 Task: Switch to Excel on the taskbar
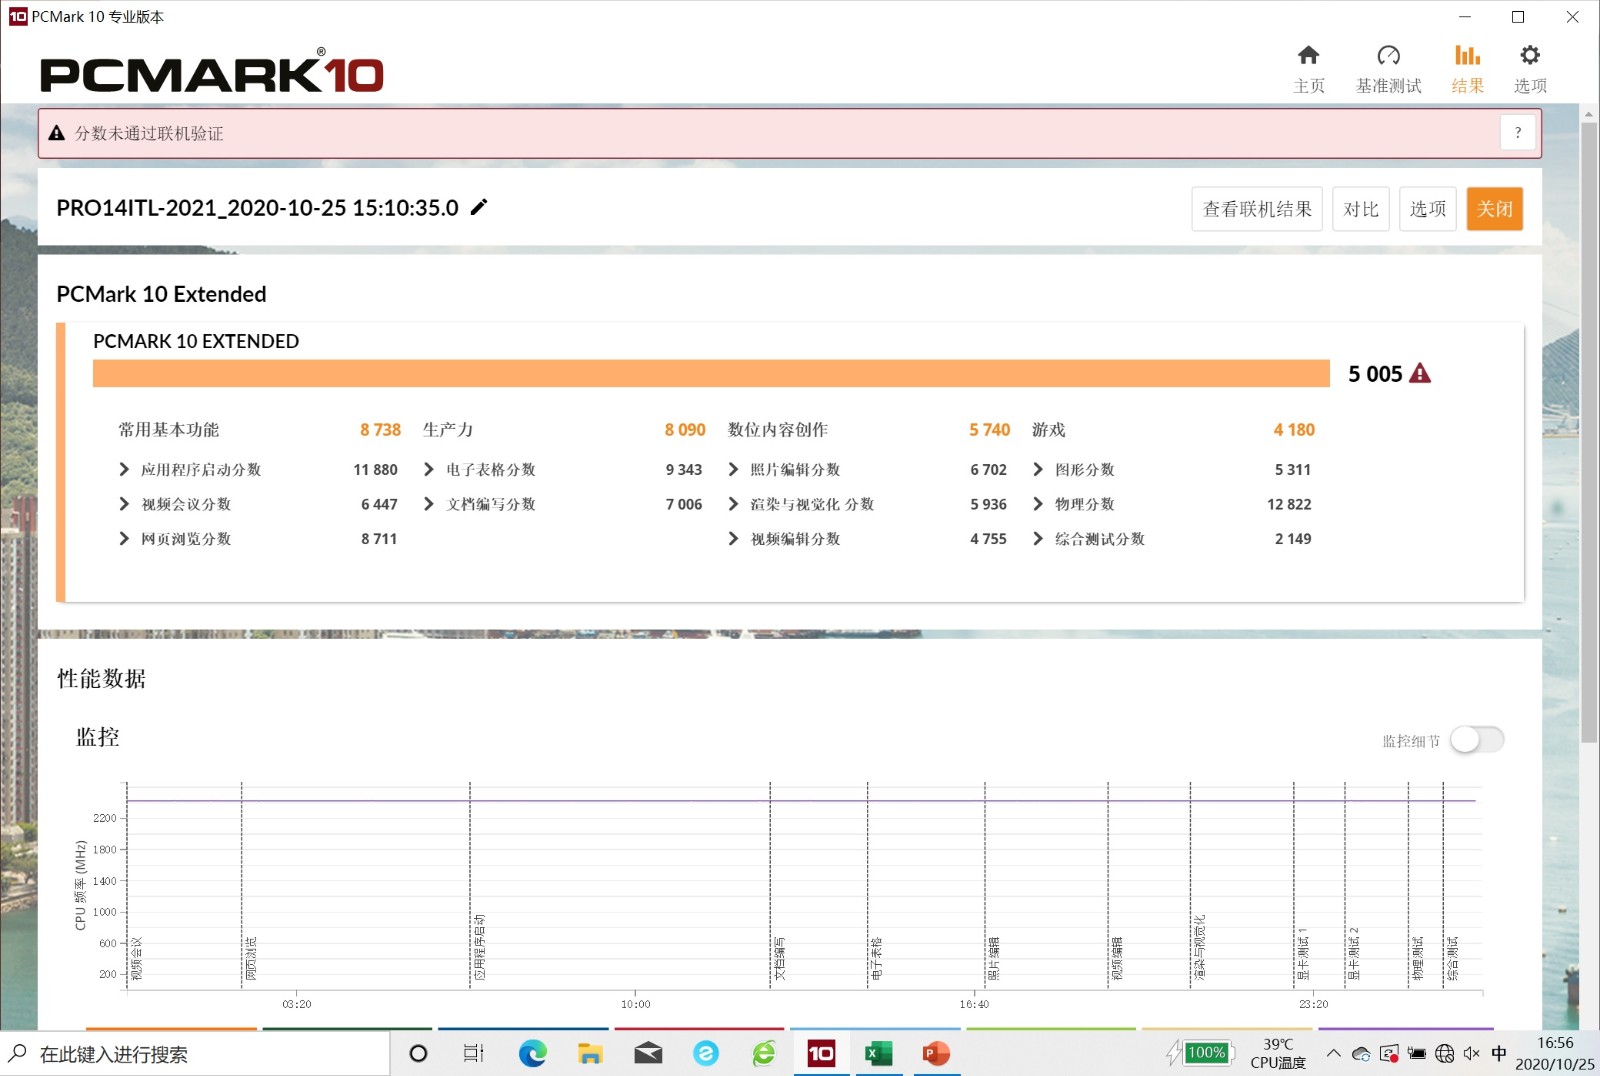pos(878,1053)
